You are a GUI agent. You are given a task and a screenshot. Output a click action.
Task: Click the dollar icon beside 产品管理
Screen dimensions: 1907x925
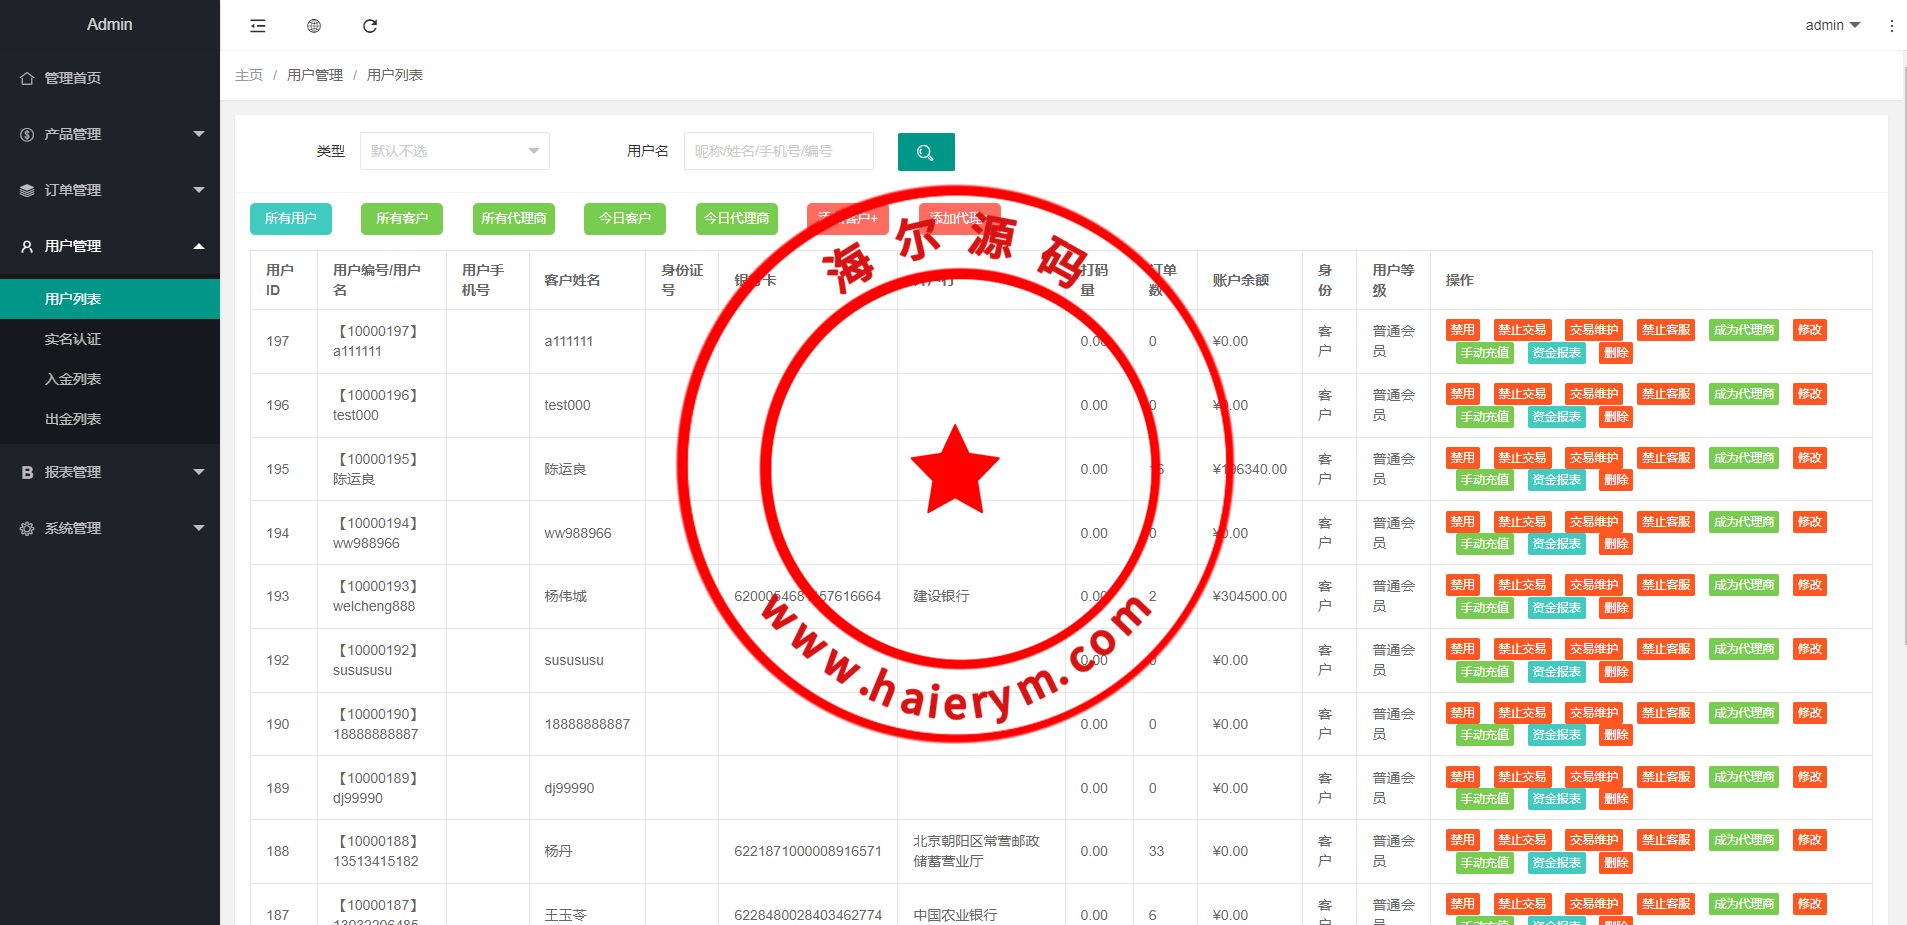[x=27, y=134]
